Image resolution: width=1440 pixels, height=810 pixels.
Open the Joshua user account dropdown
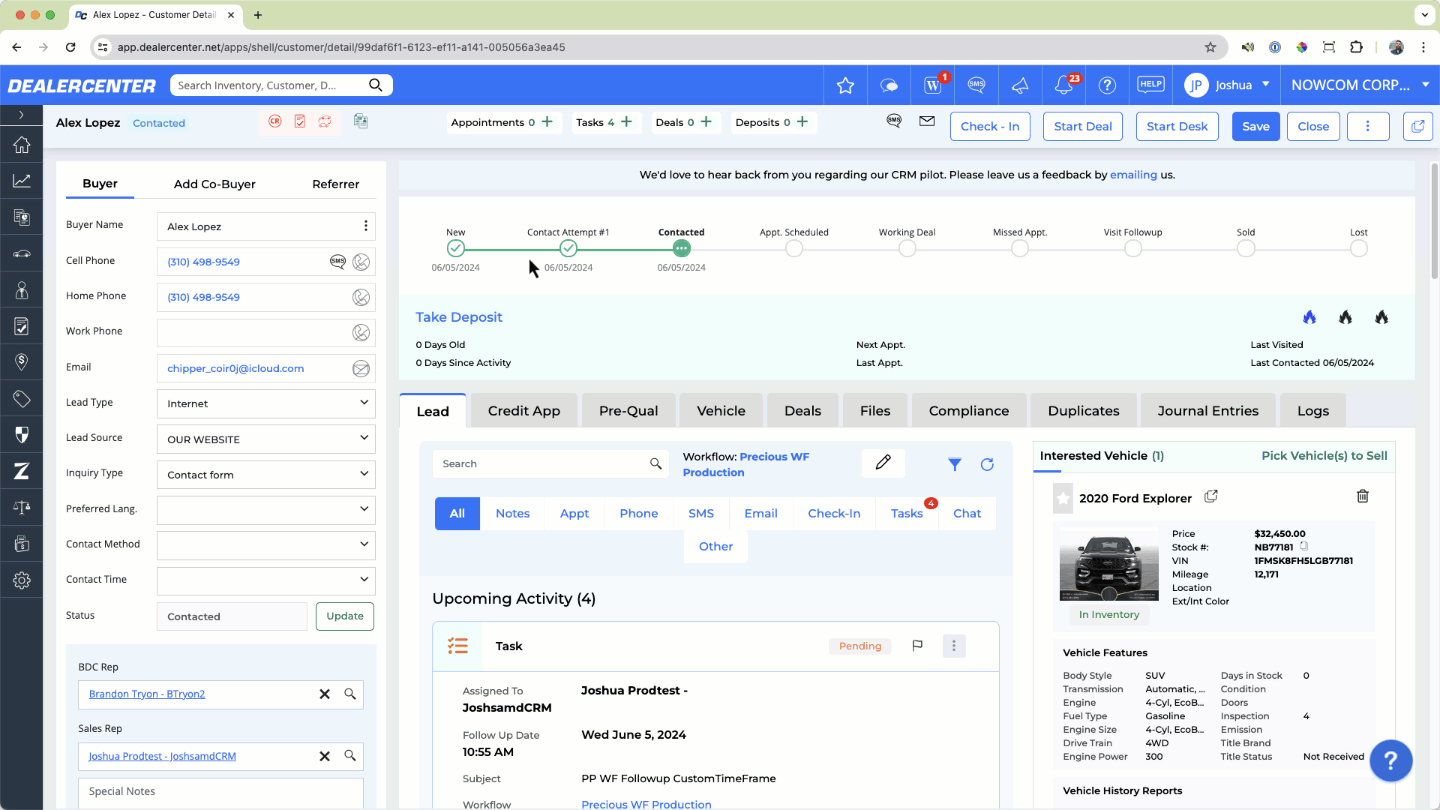point(1227,85)
